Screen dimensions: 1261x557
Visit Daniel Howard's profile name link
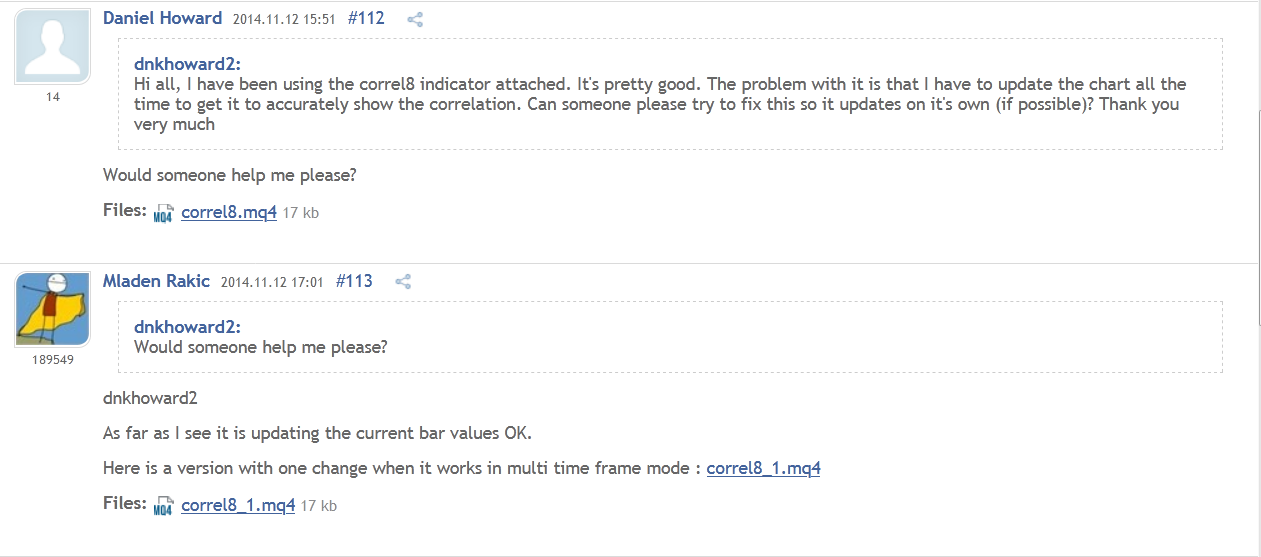click(x=162, y=18)
